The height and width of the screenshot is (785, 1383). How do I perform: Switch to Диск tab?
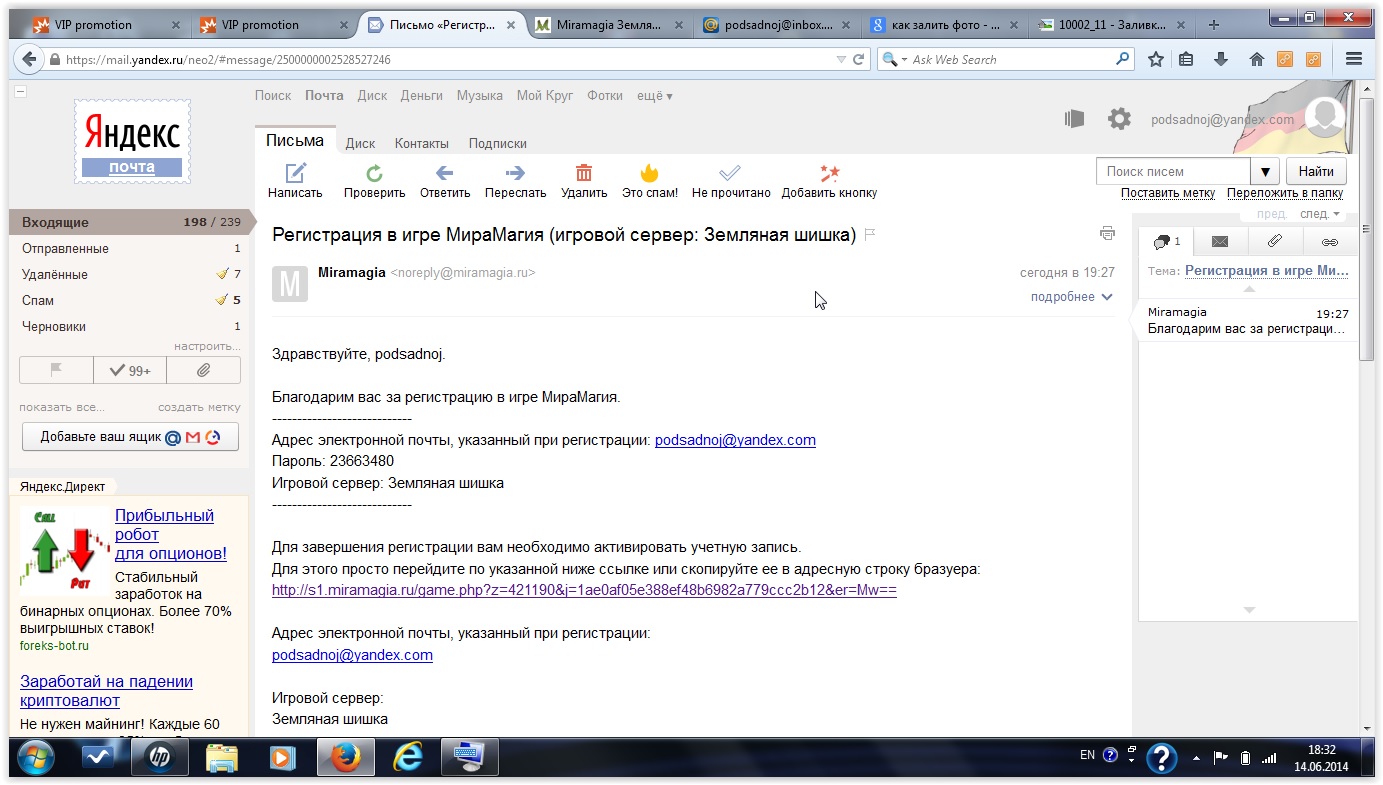[x=360, y=143]
